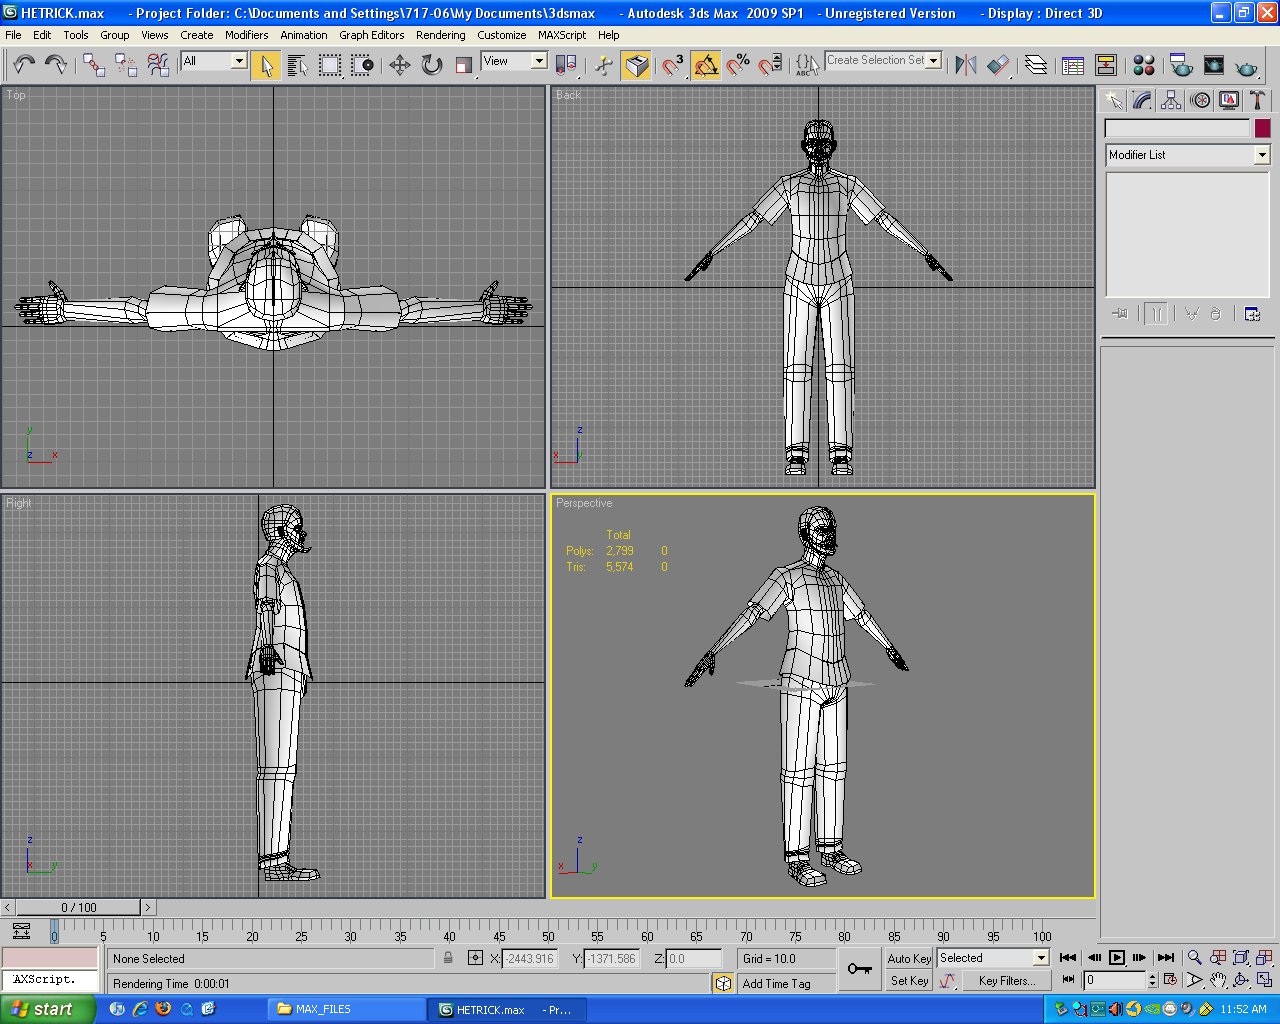Open Schematic View from toolbar
Image resolution: width=1280 pixels, height=1024 pixels.
(x=1106, y=65)
